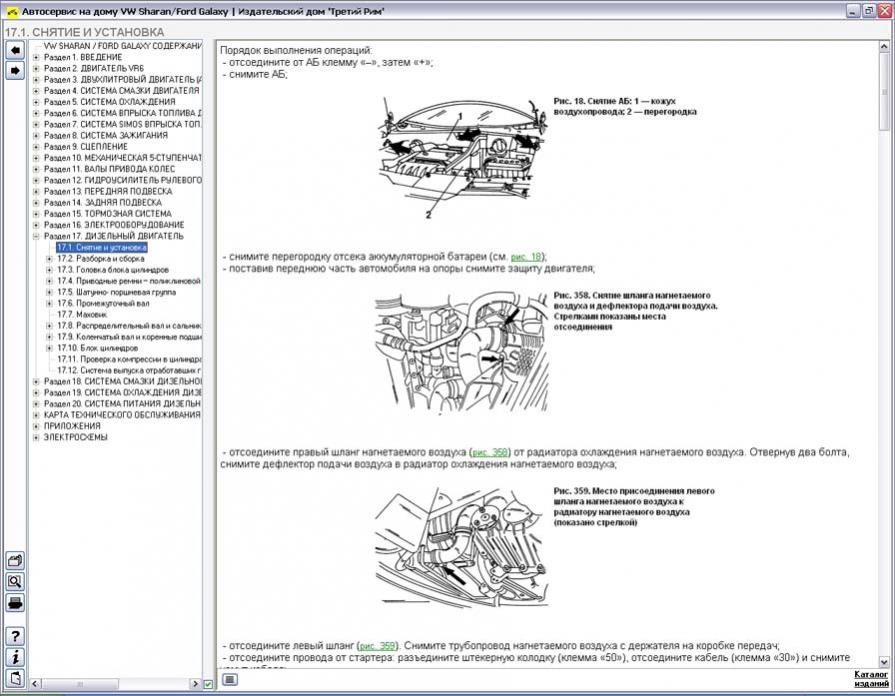Expand 17.2. Разборка и сборка
Viewport: 895px width, 696px height.
pyautogui.click(x=49, y=259)
